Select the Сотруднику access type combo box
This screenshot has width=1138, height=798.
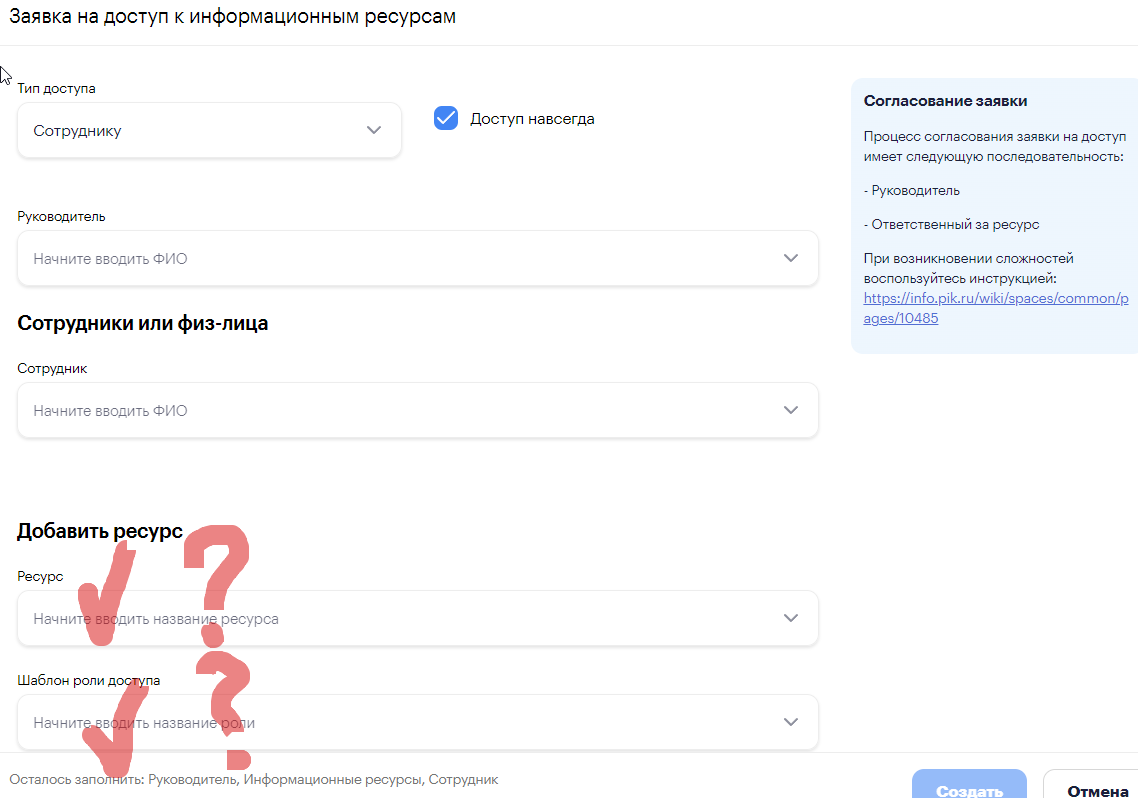(x=209, y=131)
